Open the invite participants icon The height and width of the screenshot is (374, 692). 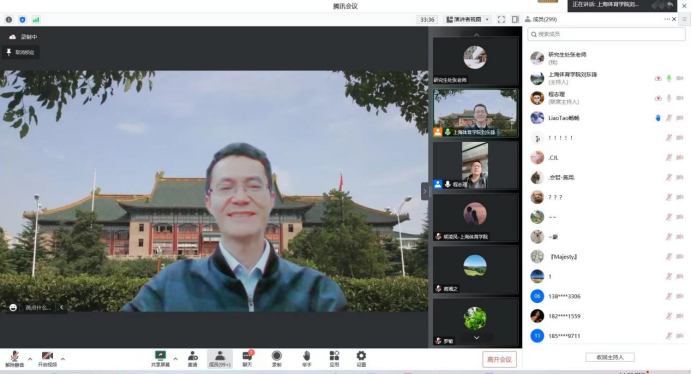pos(193,359)
